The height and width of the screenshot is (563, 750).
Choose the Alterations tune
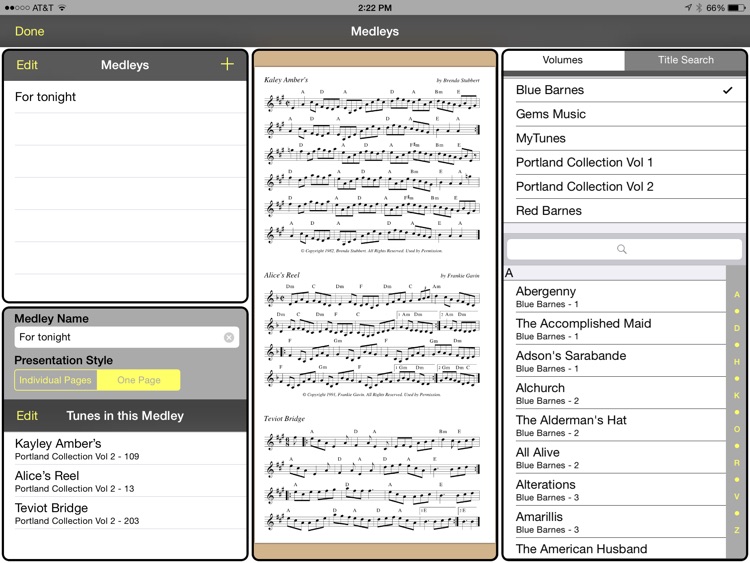(615, 490)
